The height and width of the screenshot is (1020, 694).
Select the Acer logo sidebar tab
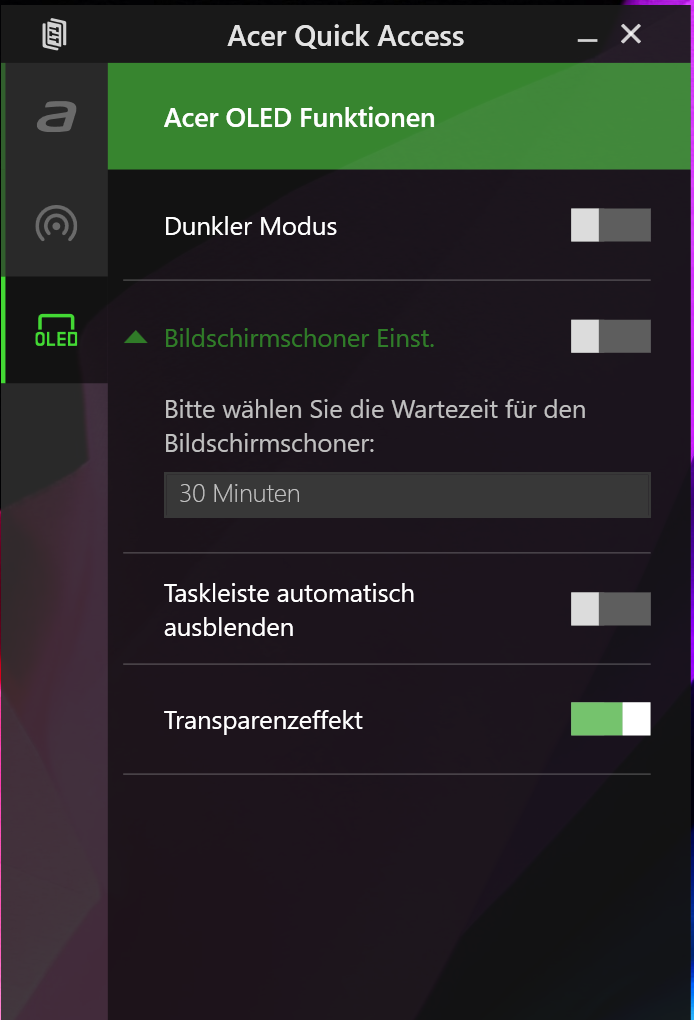(56, 117)
